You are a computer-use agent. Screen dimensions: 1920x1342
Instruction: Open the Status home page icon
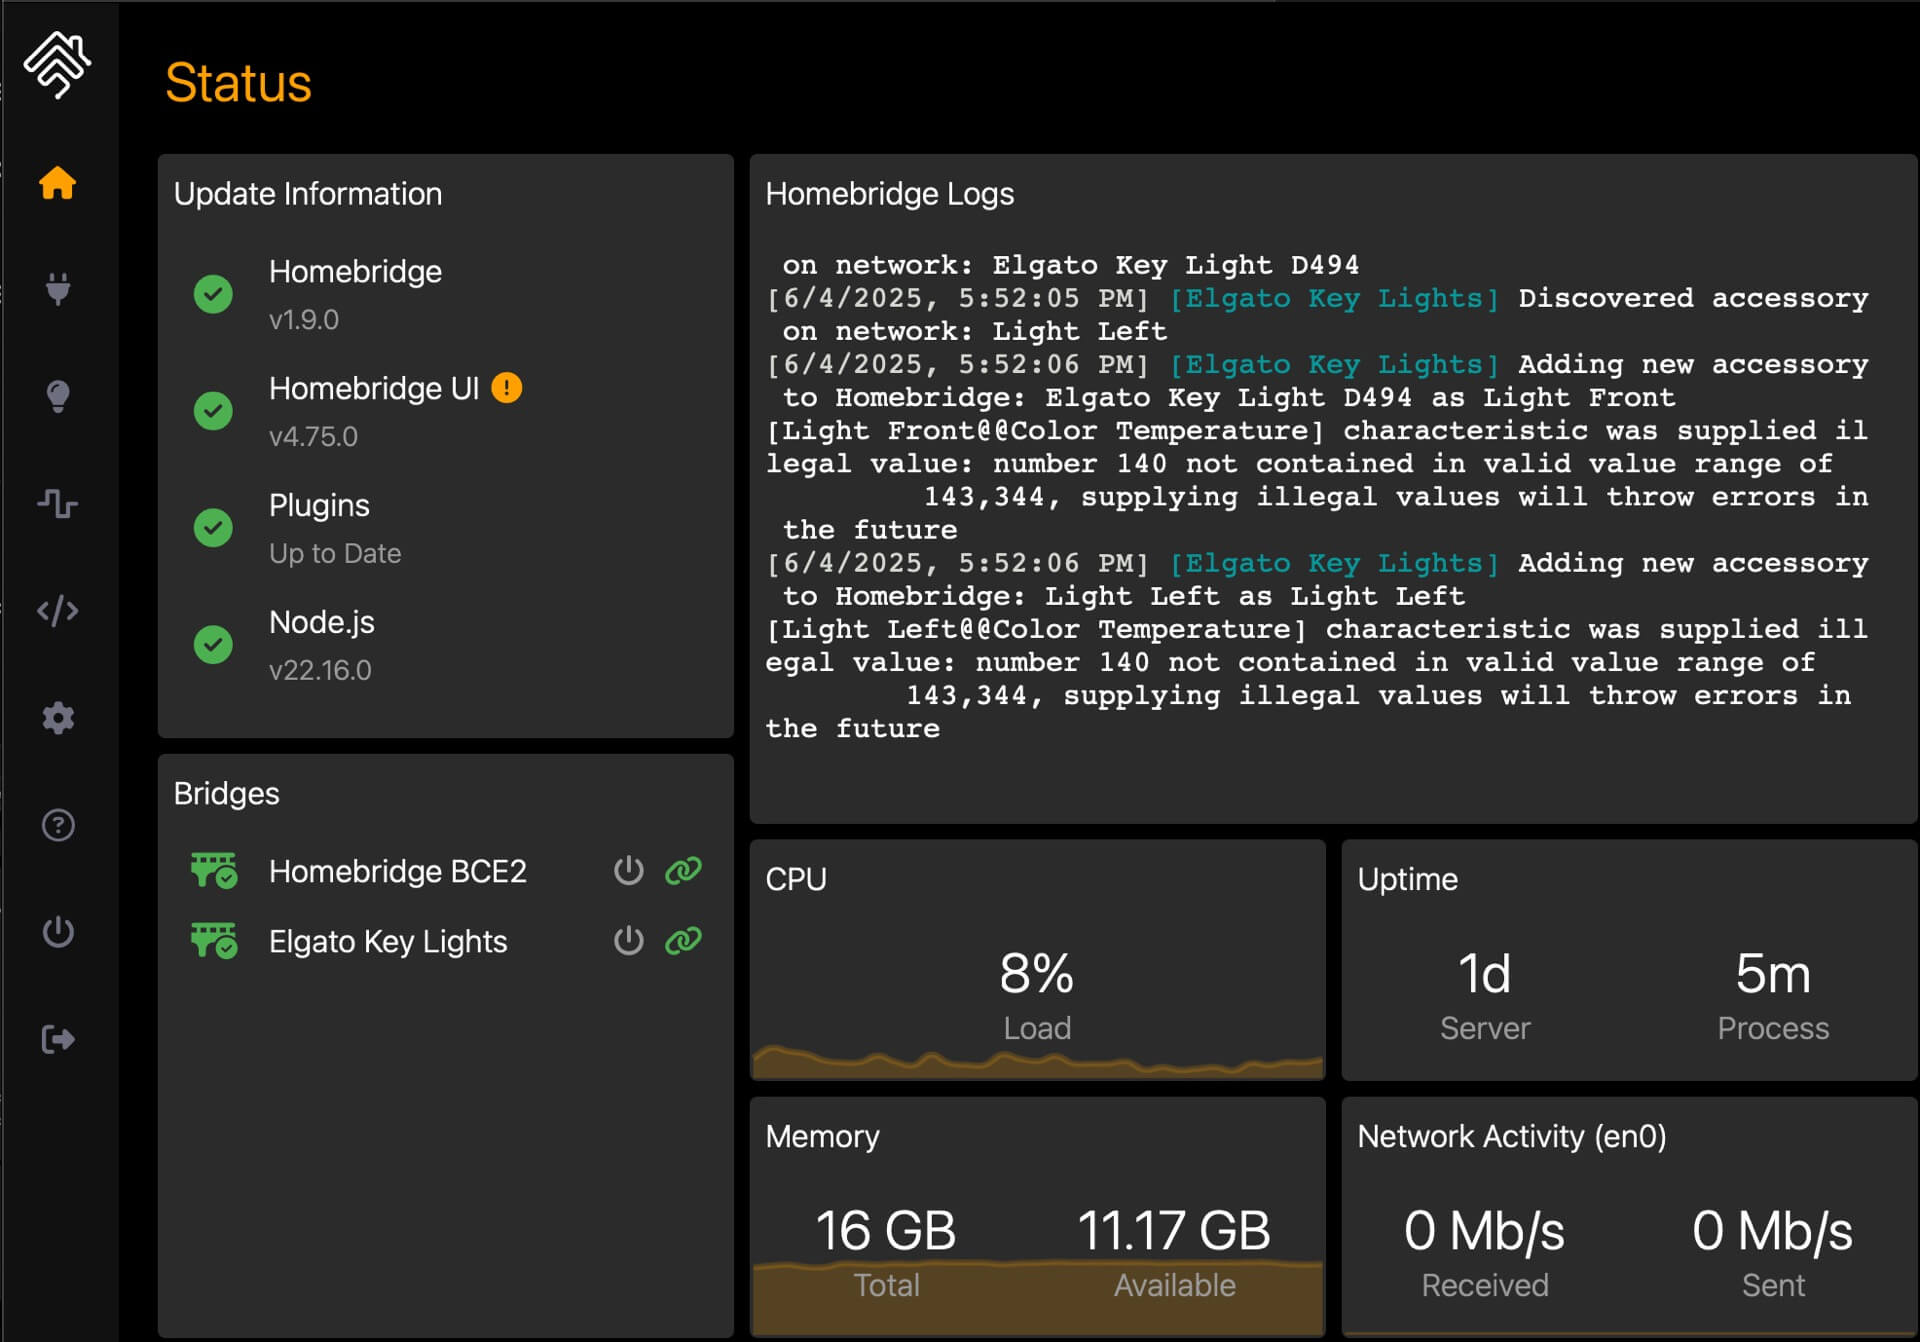[57, 183]
